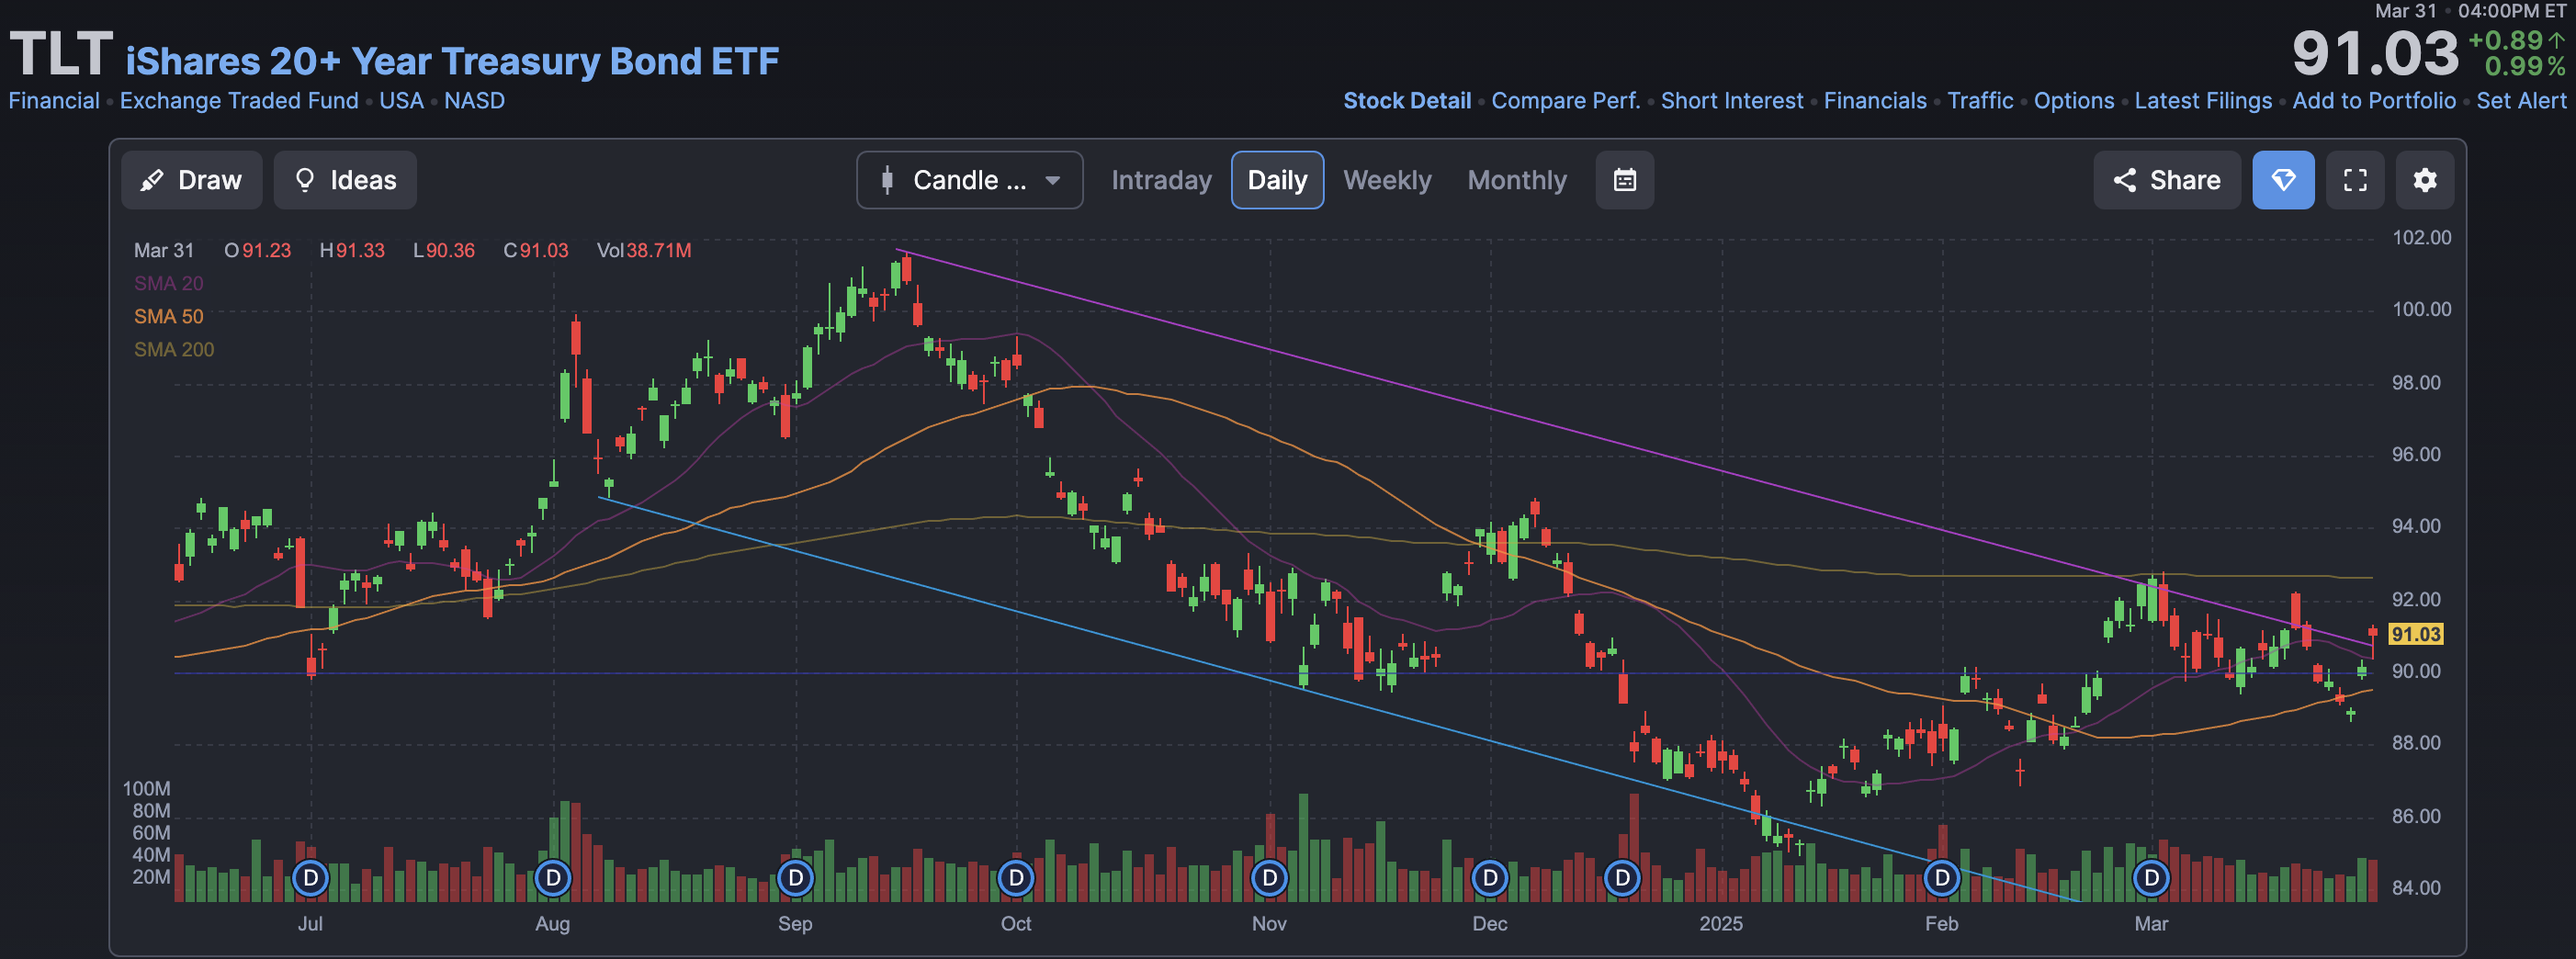Click the Exchange Traded Fund link
2576x959 pixels.
coord(239,101)
